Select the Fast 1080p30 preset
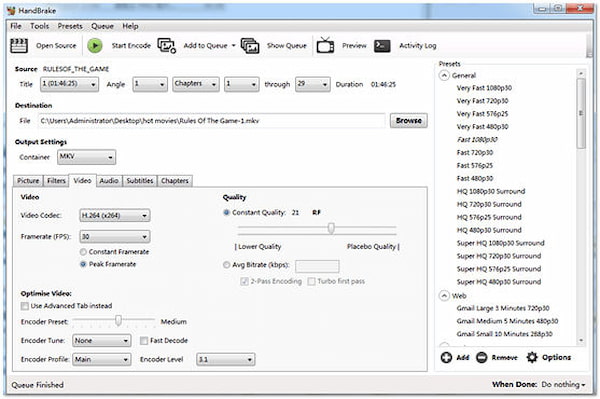This screenshot has width=600, height=399. [477, 140]
